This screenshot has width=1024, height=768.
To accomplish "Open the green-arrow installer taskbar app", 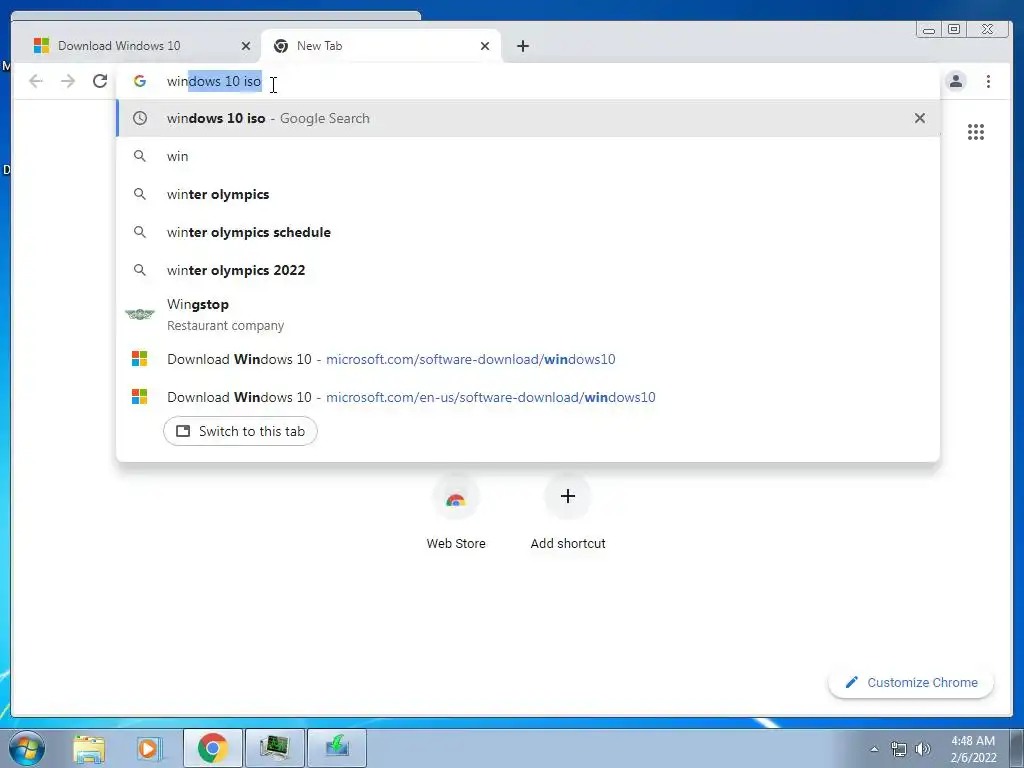I will click(337, 748).
